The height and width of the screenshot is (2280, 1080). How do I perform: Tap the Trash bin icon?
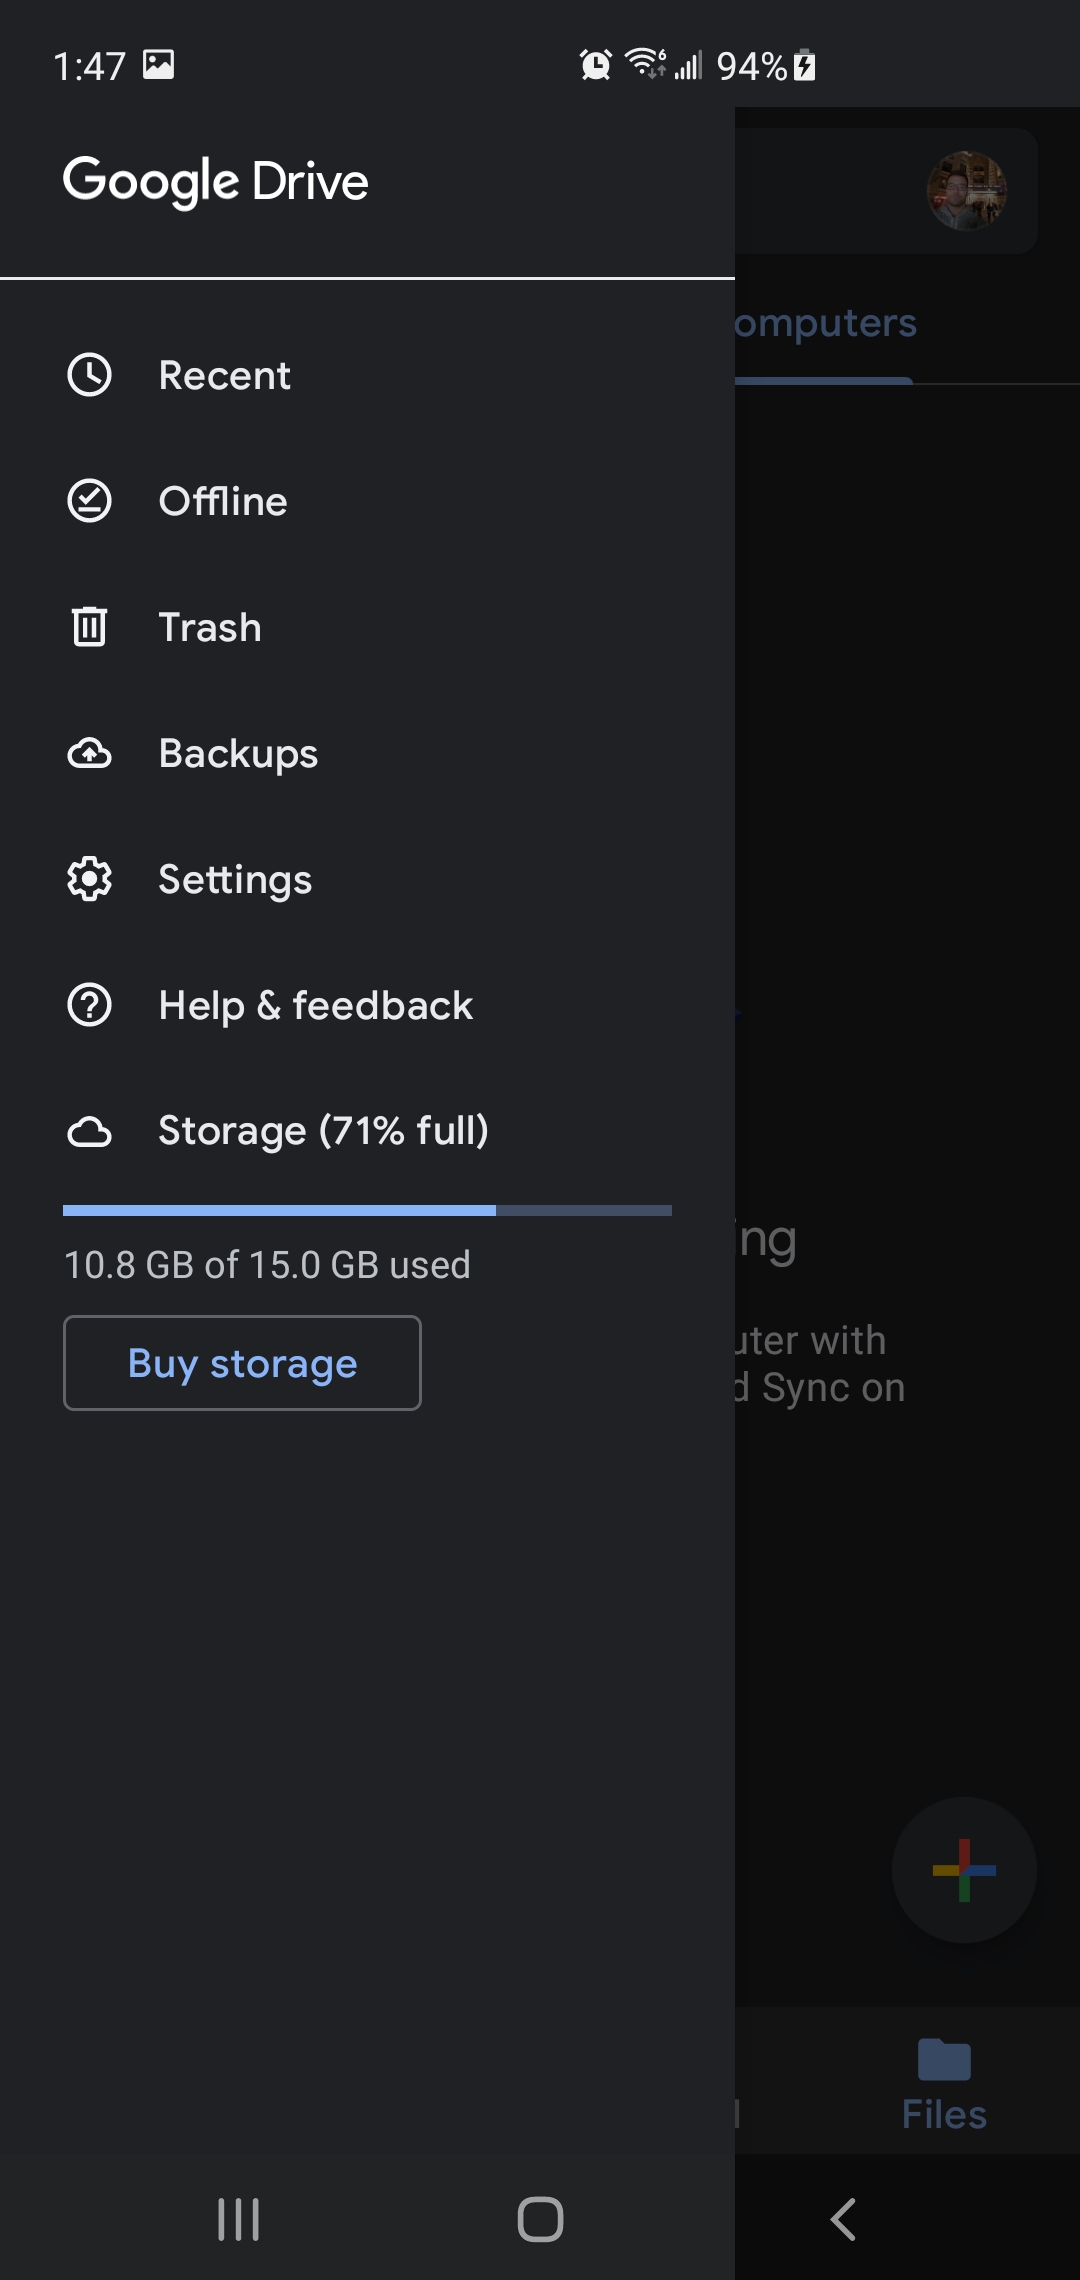coord(89,628)
